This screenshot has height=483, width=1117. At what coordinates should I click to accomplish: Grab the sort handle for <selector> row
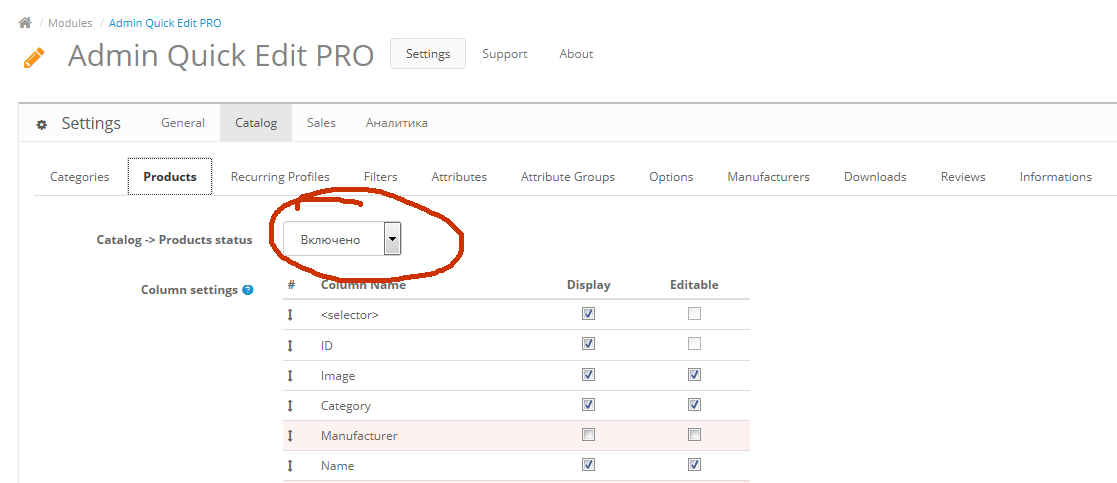[x=290, y=315]
